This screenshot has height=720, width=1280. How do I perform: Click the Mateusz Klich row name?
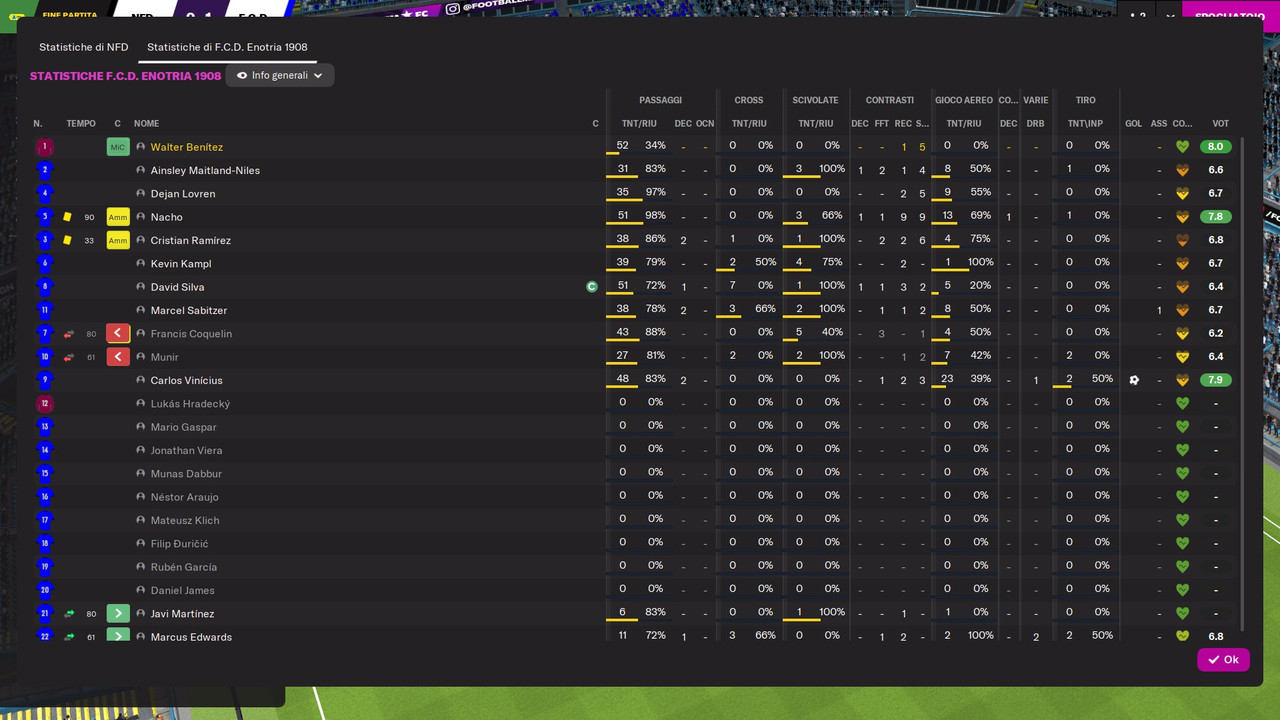(185, 520)
